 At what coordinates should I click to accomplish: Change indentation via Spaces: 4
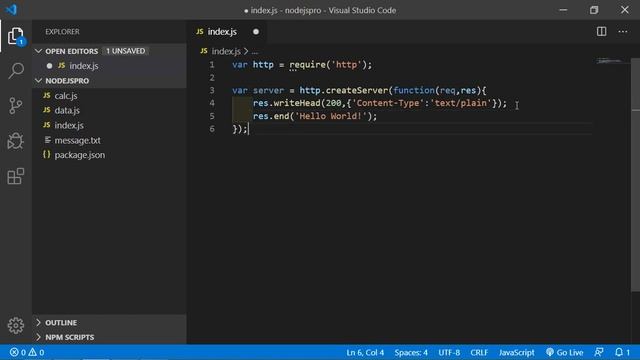point(411,352)
